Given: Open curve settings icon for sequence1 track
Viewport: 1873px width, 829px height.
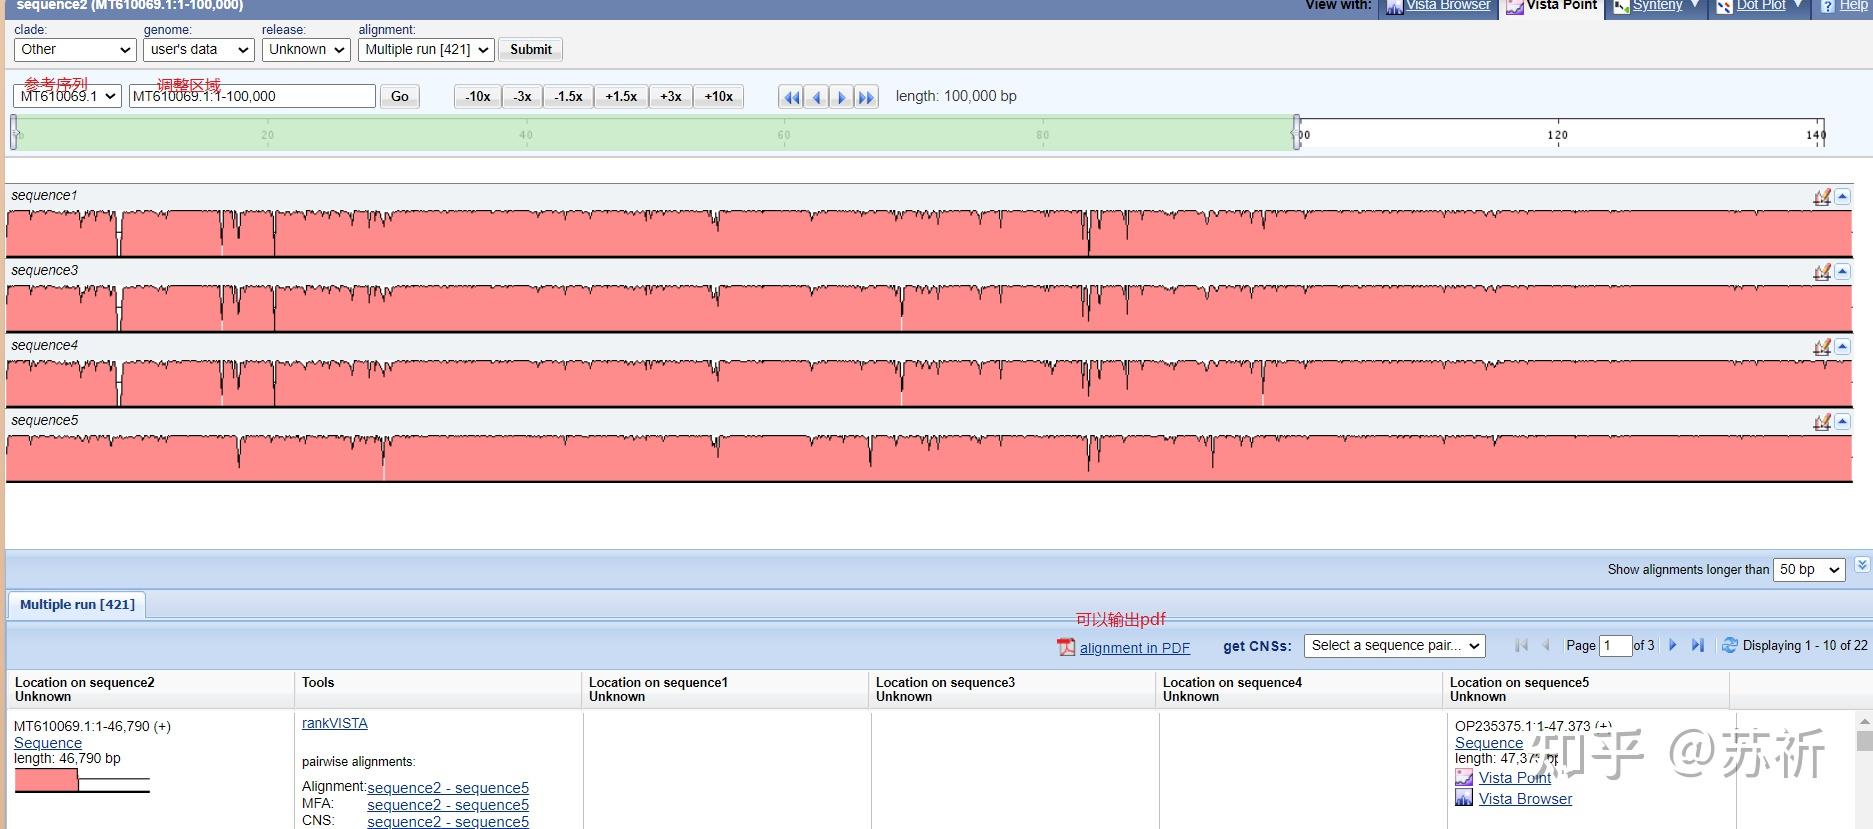Looking at the screenshot, I should 1822,197.
